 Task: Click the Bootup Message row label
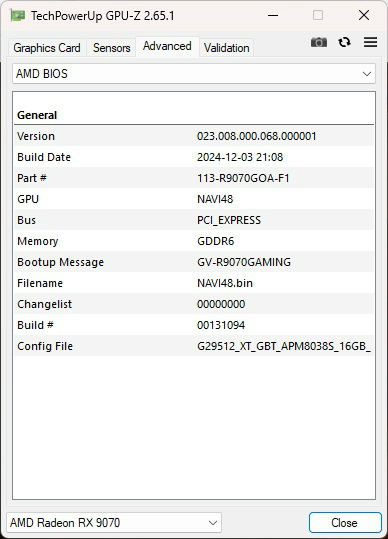(x=60, y=262)
